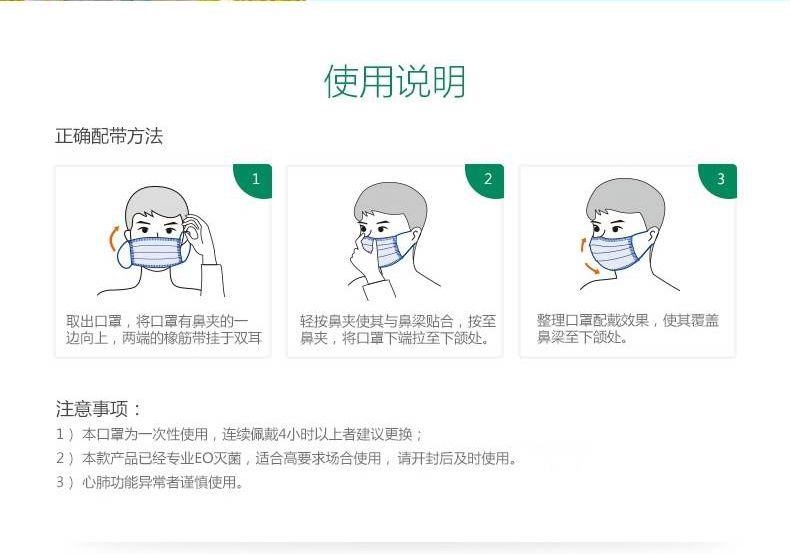Click note 1 about single-use mask replacement
The image size is (790, 554).
tap(239, 434)
